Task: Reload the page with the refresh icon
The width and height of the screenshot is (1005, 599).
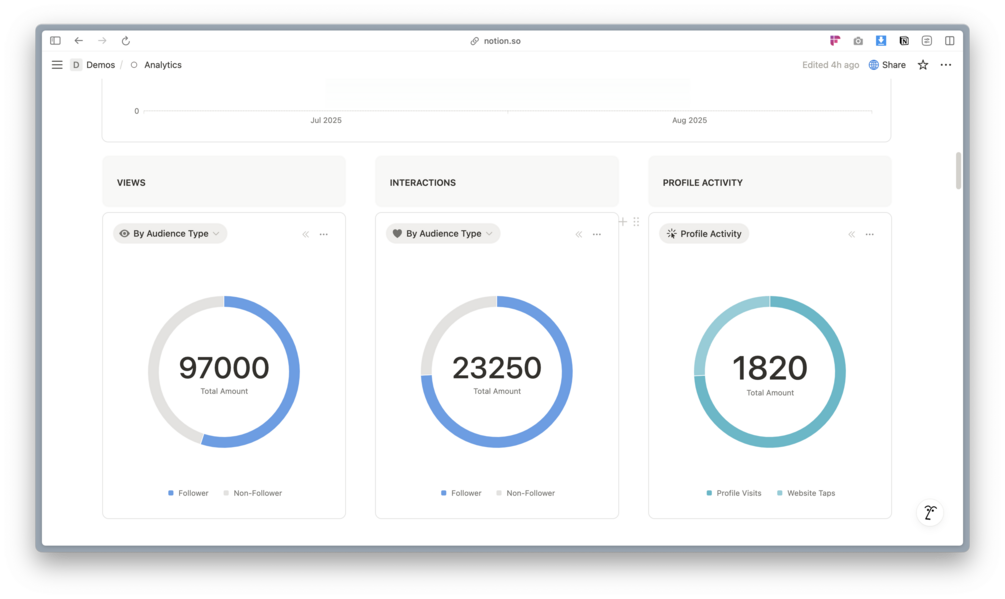Action: pos(126,40)
